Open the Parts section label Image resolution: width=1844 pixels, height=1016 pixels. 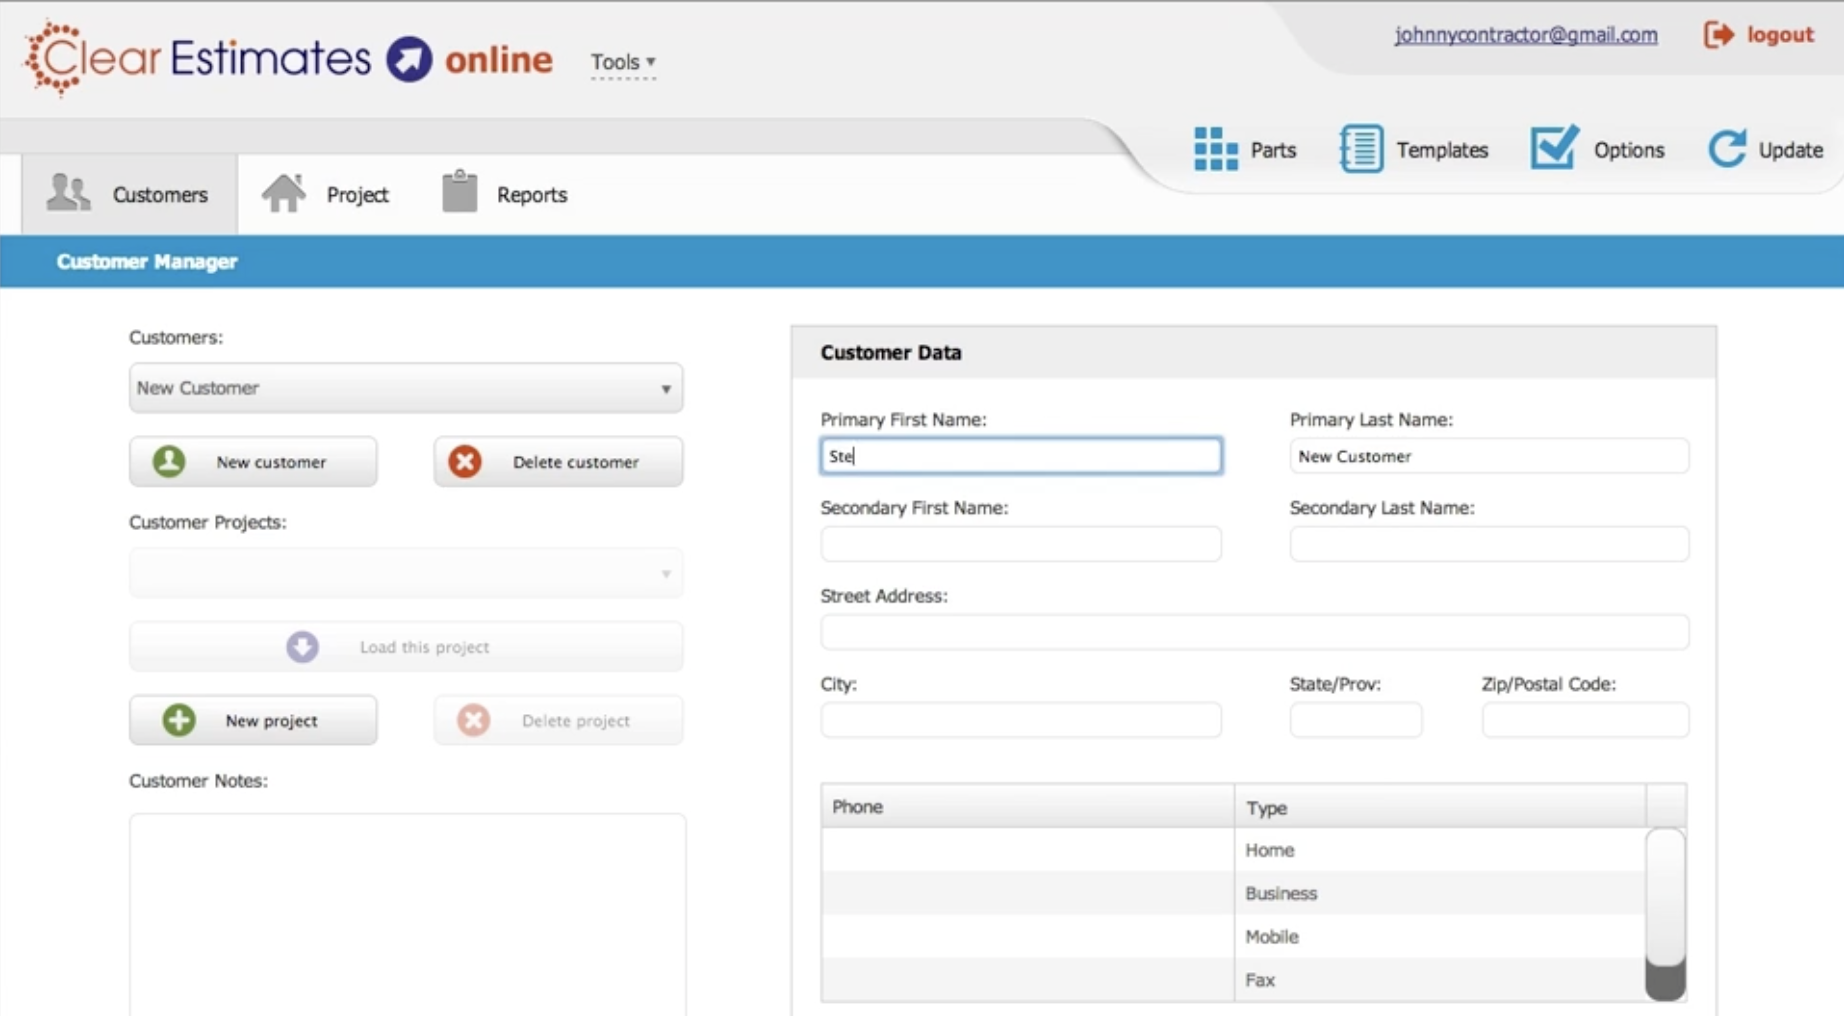click(x=1273, y=150)
